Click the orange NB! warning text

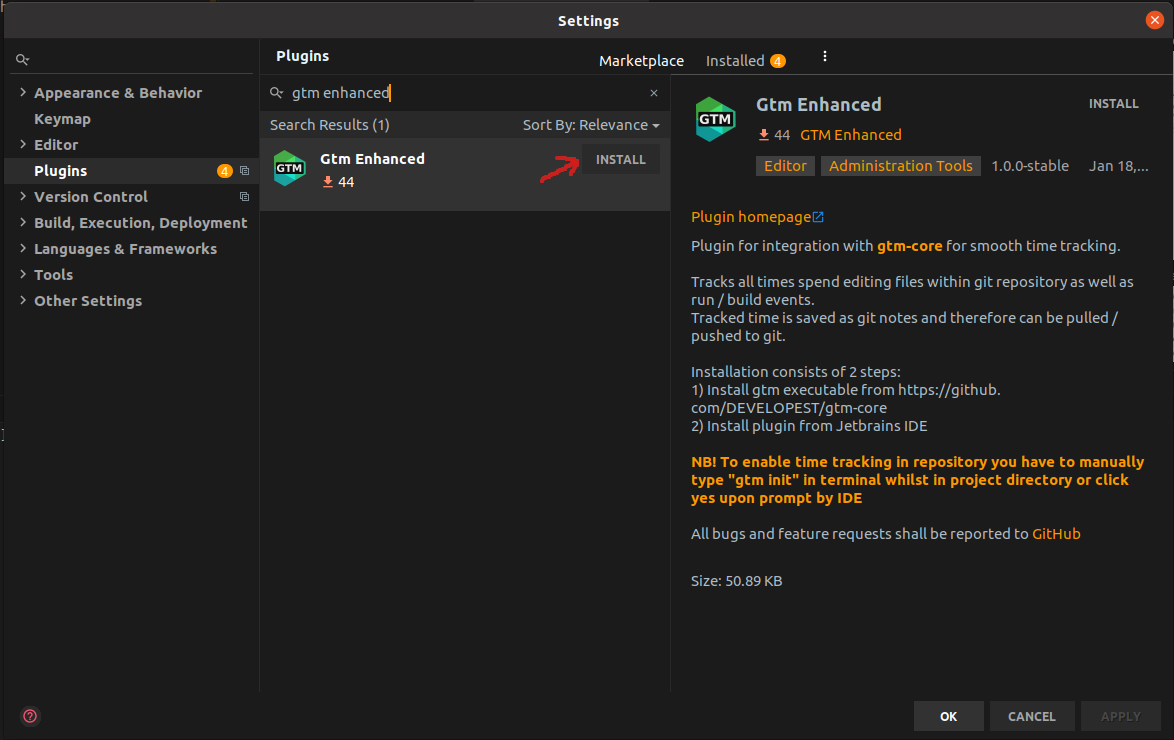[x=917, y=480]
